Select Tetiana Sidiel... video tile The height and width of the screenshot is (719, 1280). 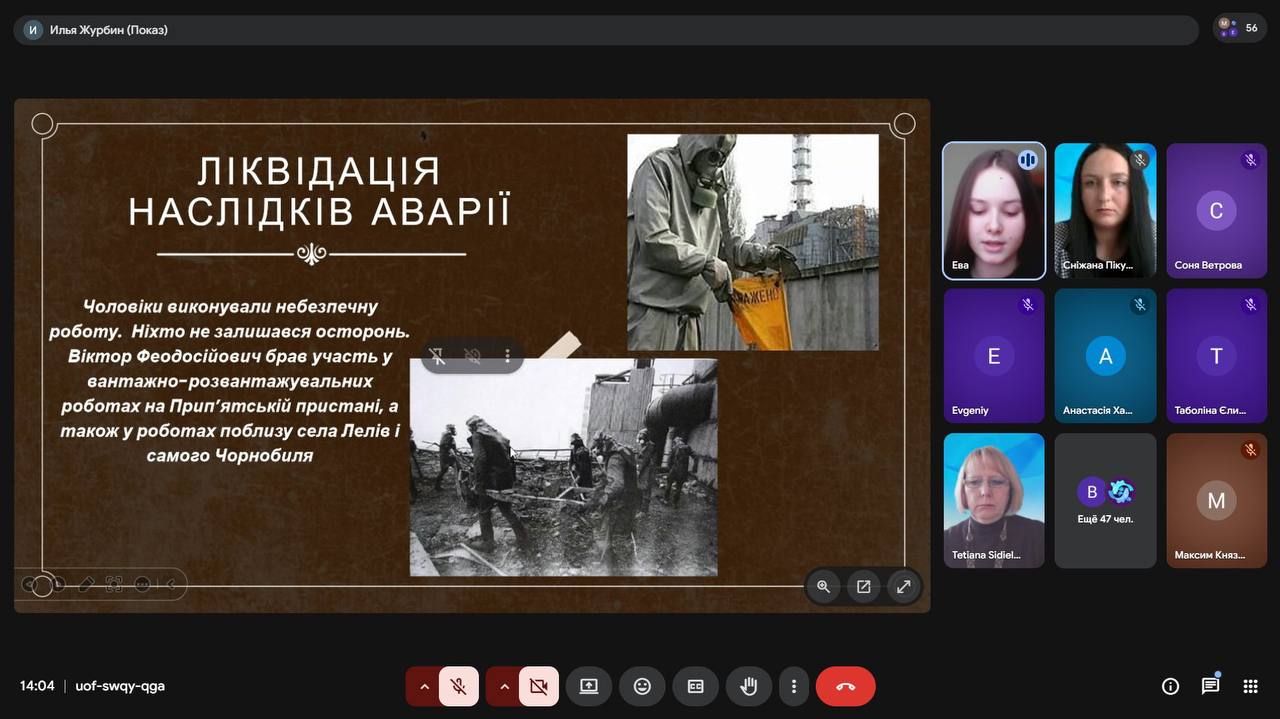point(994,501)
